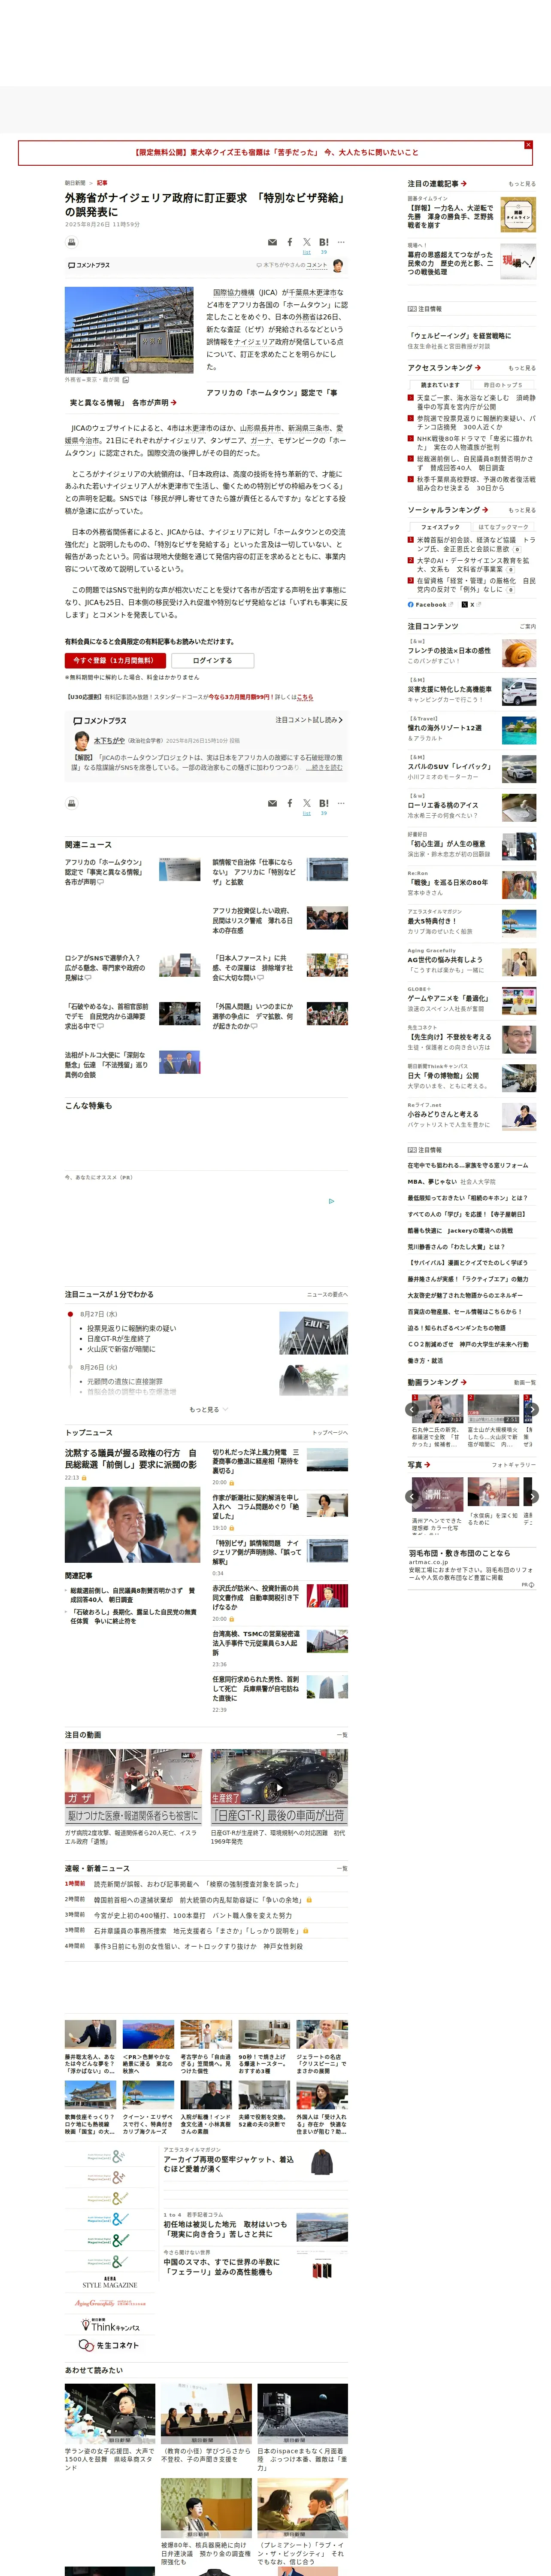This screenshot has height=2576, width=551.
Task: Click the print icon below the comment box
Action: 72,803
